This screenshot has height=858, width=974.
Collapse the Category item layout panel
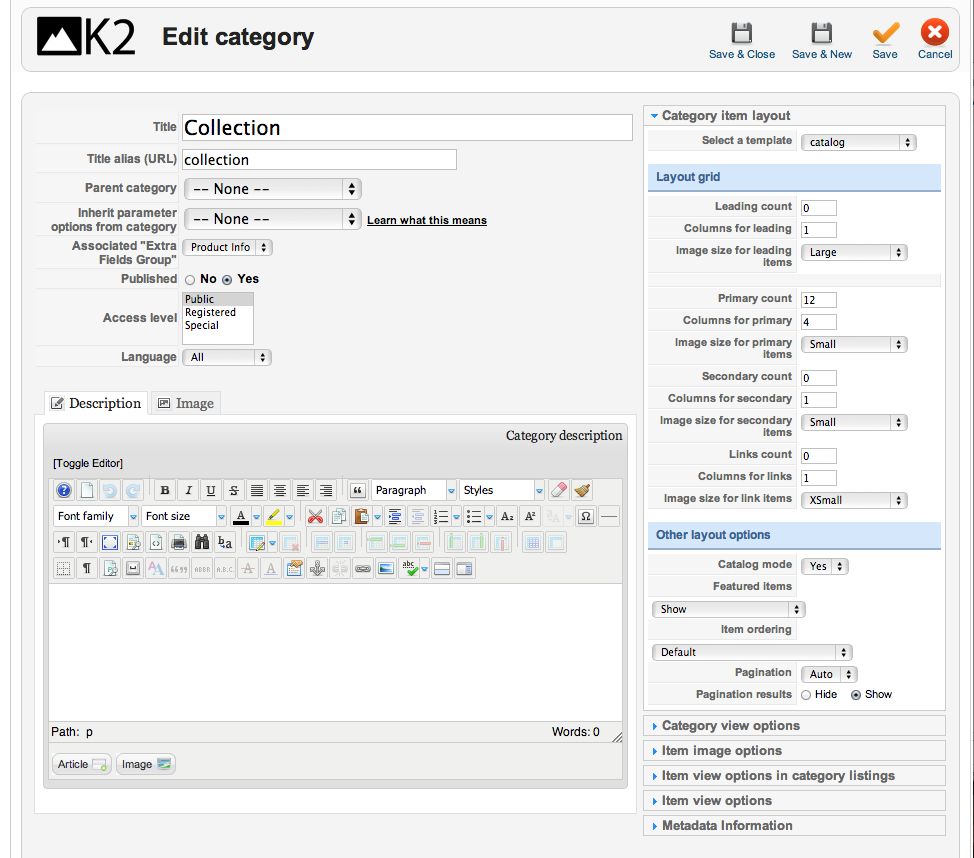(x=794, y=116)
